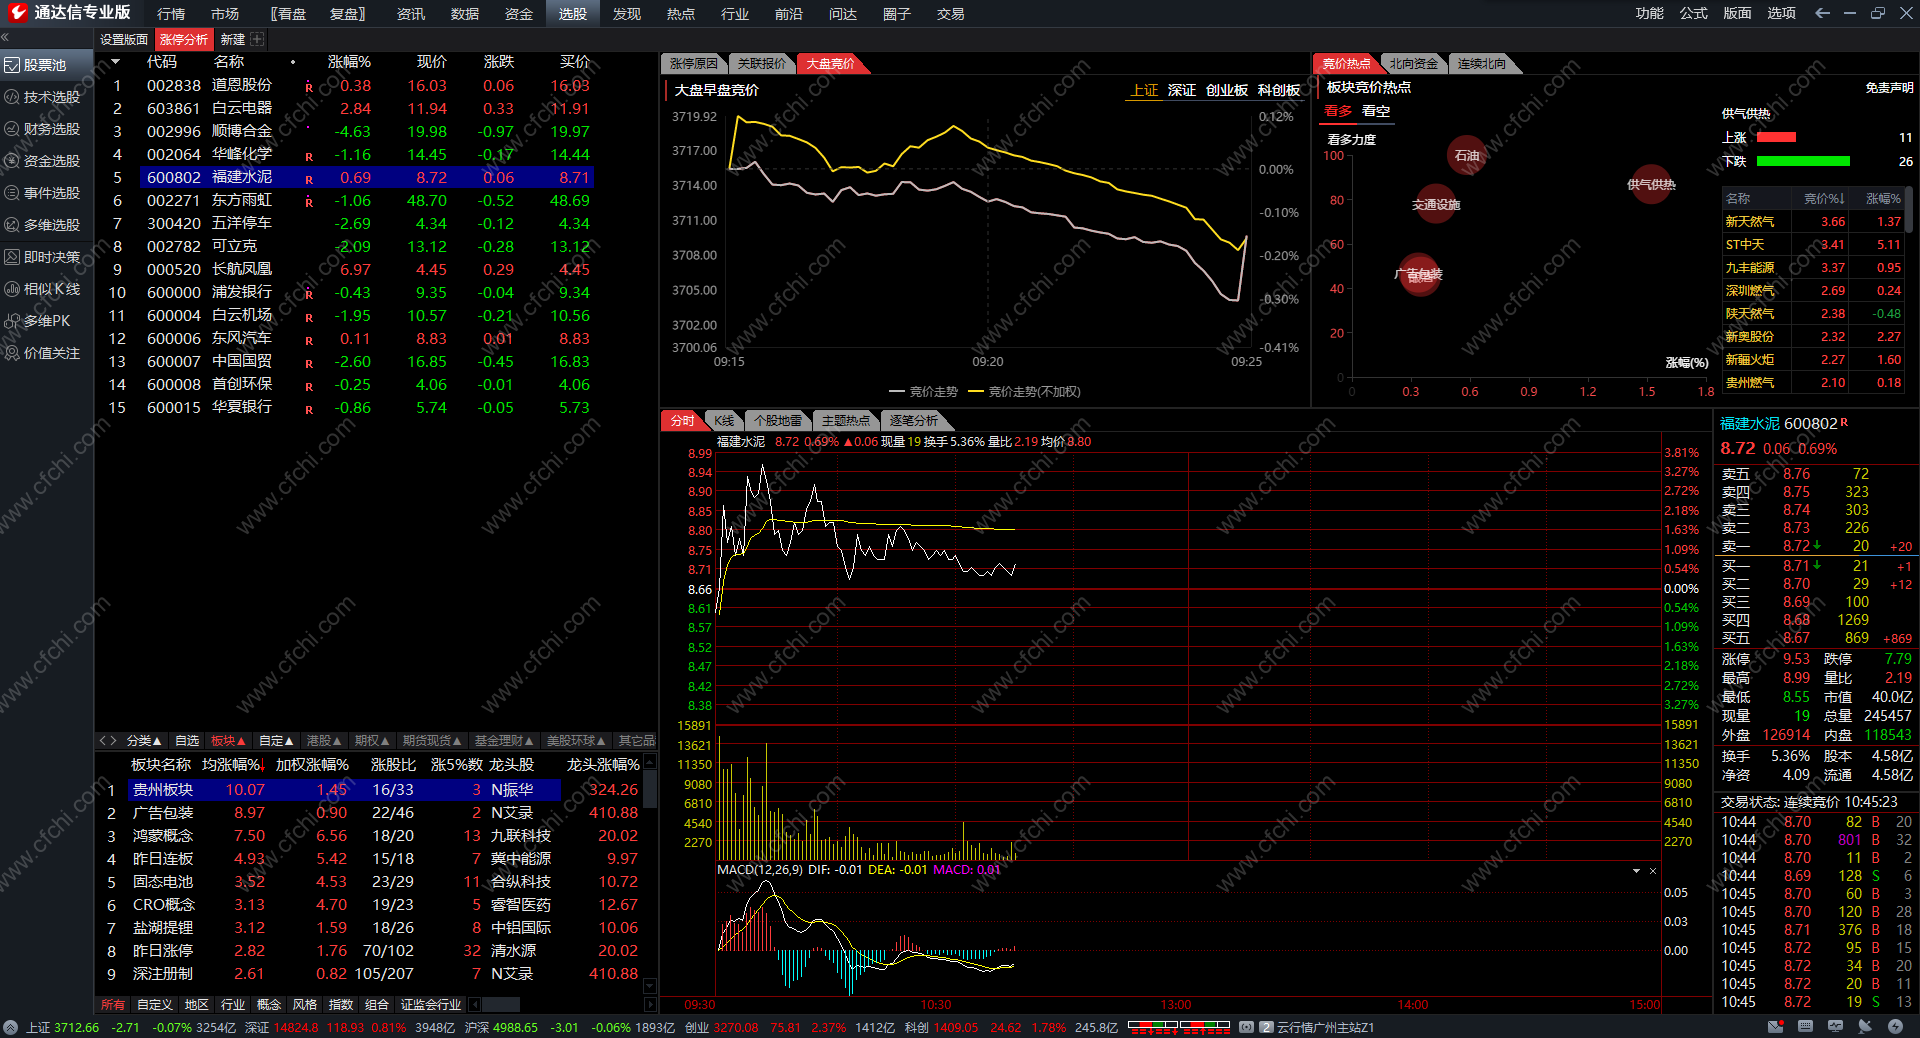Click the green 下跌 bar
The image size is (1920, 1038).
1803,161
